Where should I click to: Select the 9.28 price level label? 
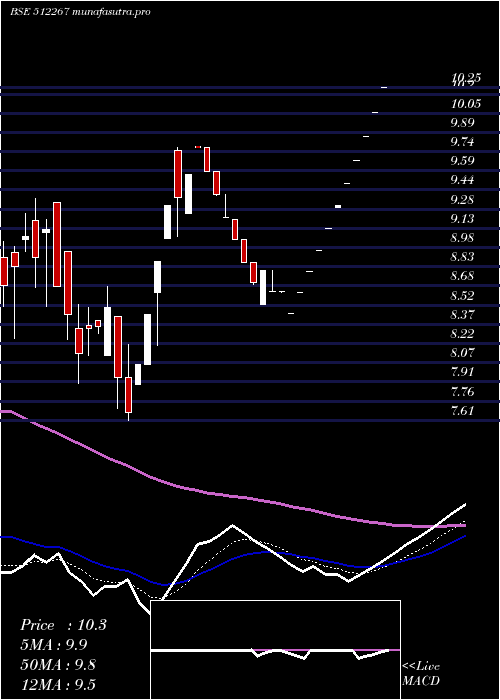tap(462, 200)
